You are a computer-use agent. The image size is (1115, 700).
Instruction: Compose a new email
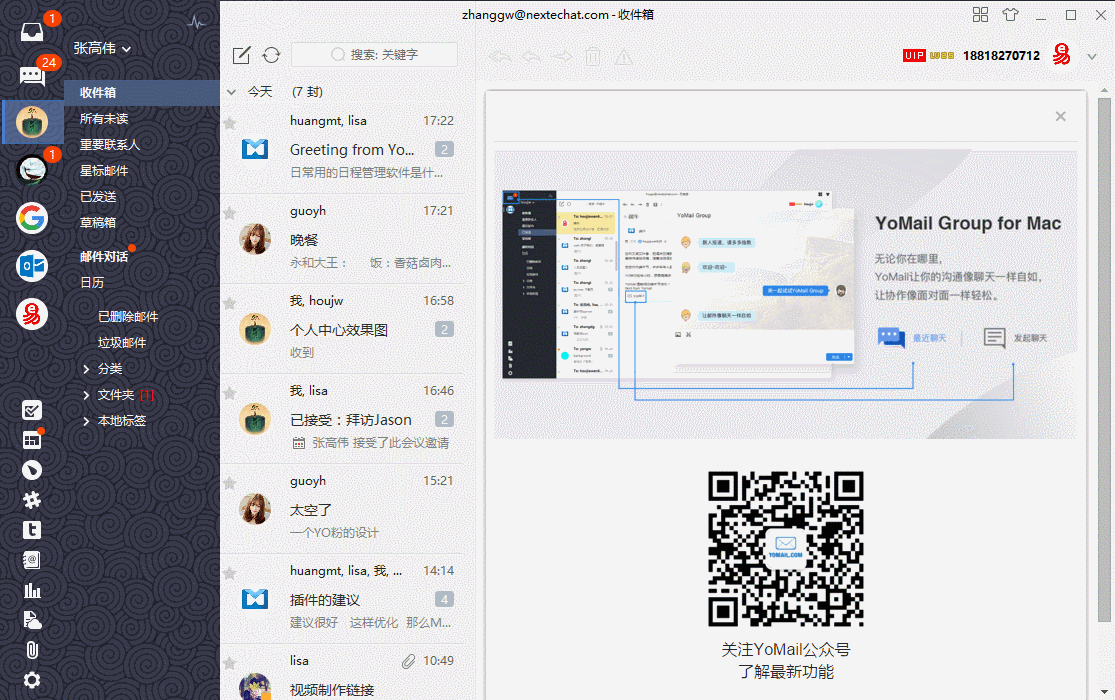pos(241,55)
